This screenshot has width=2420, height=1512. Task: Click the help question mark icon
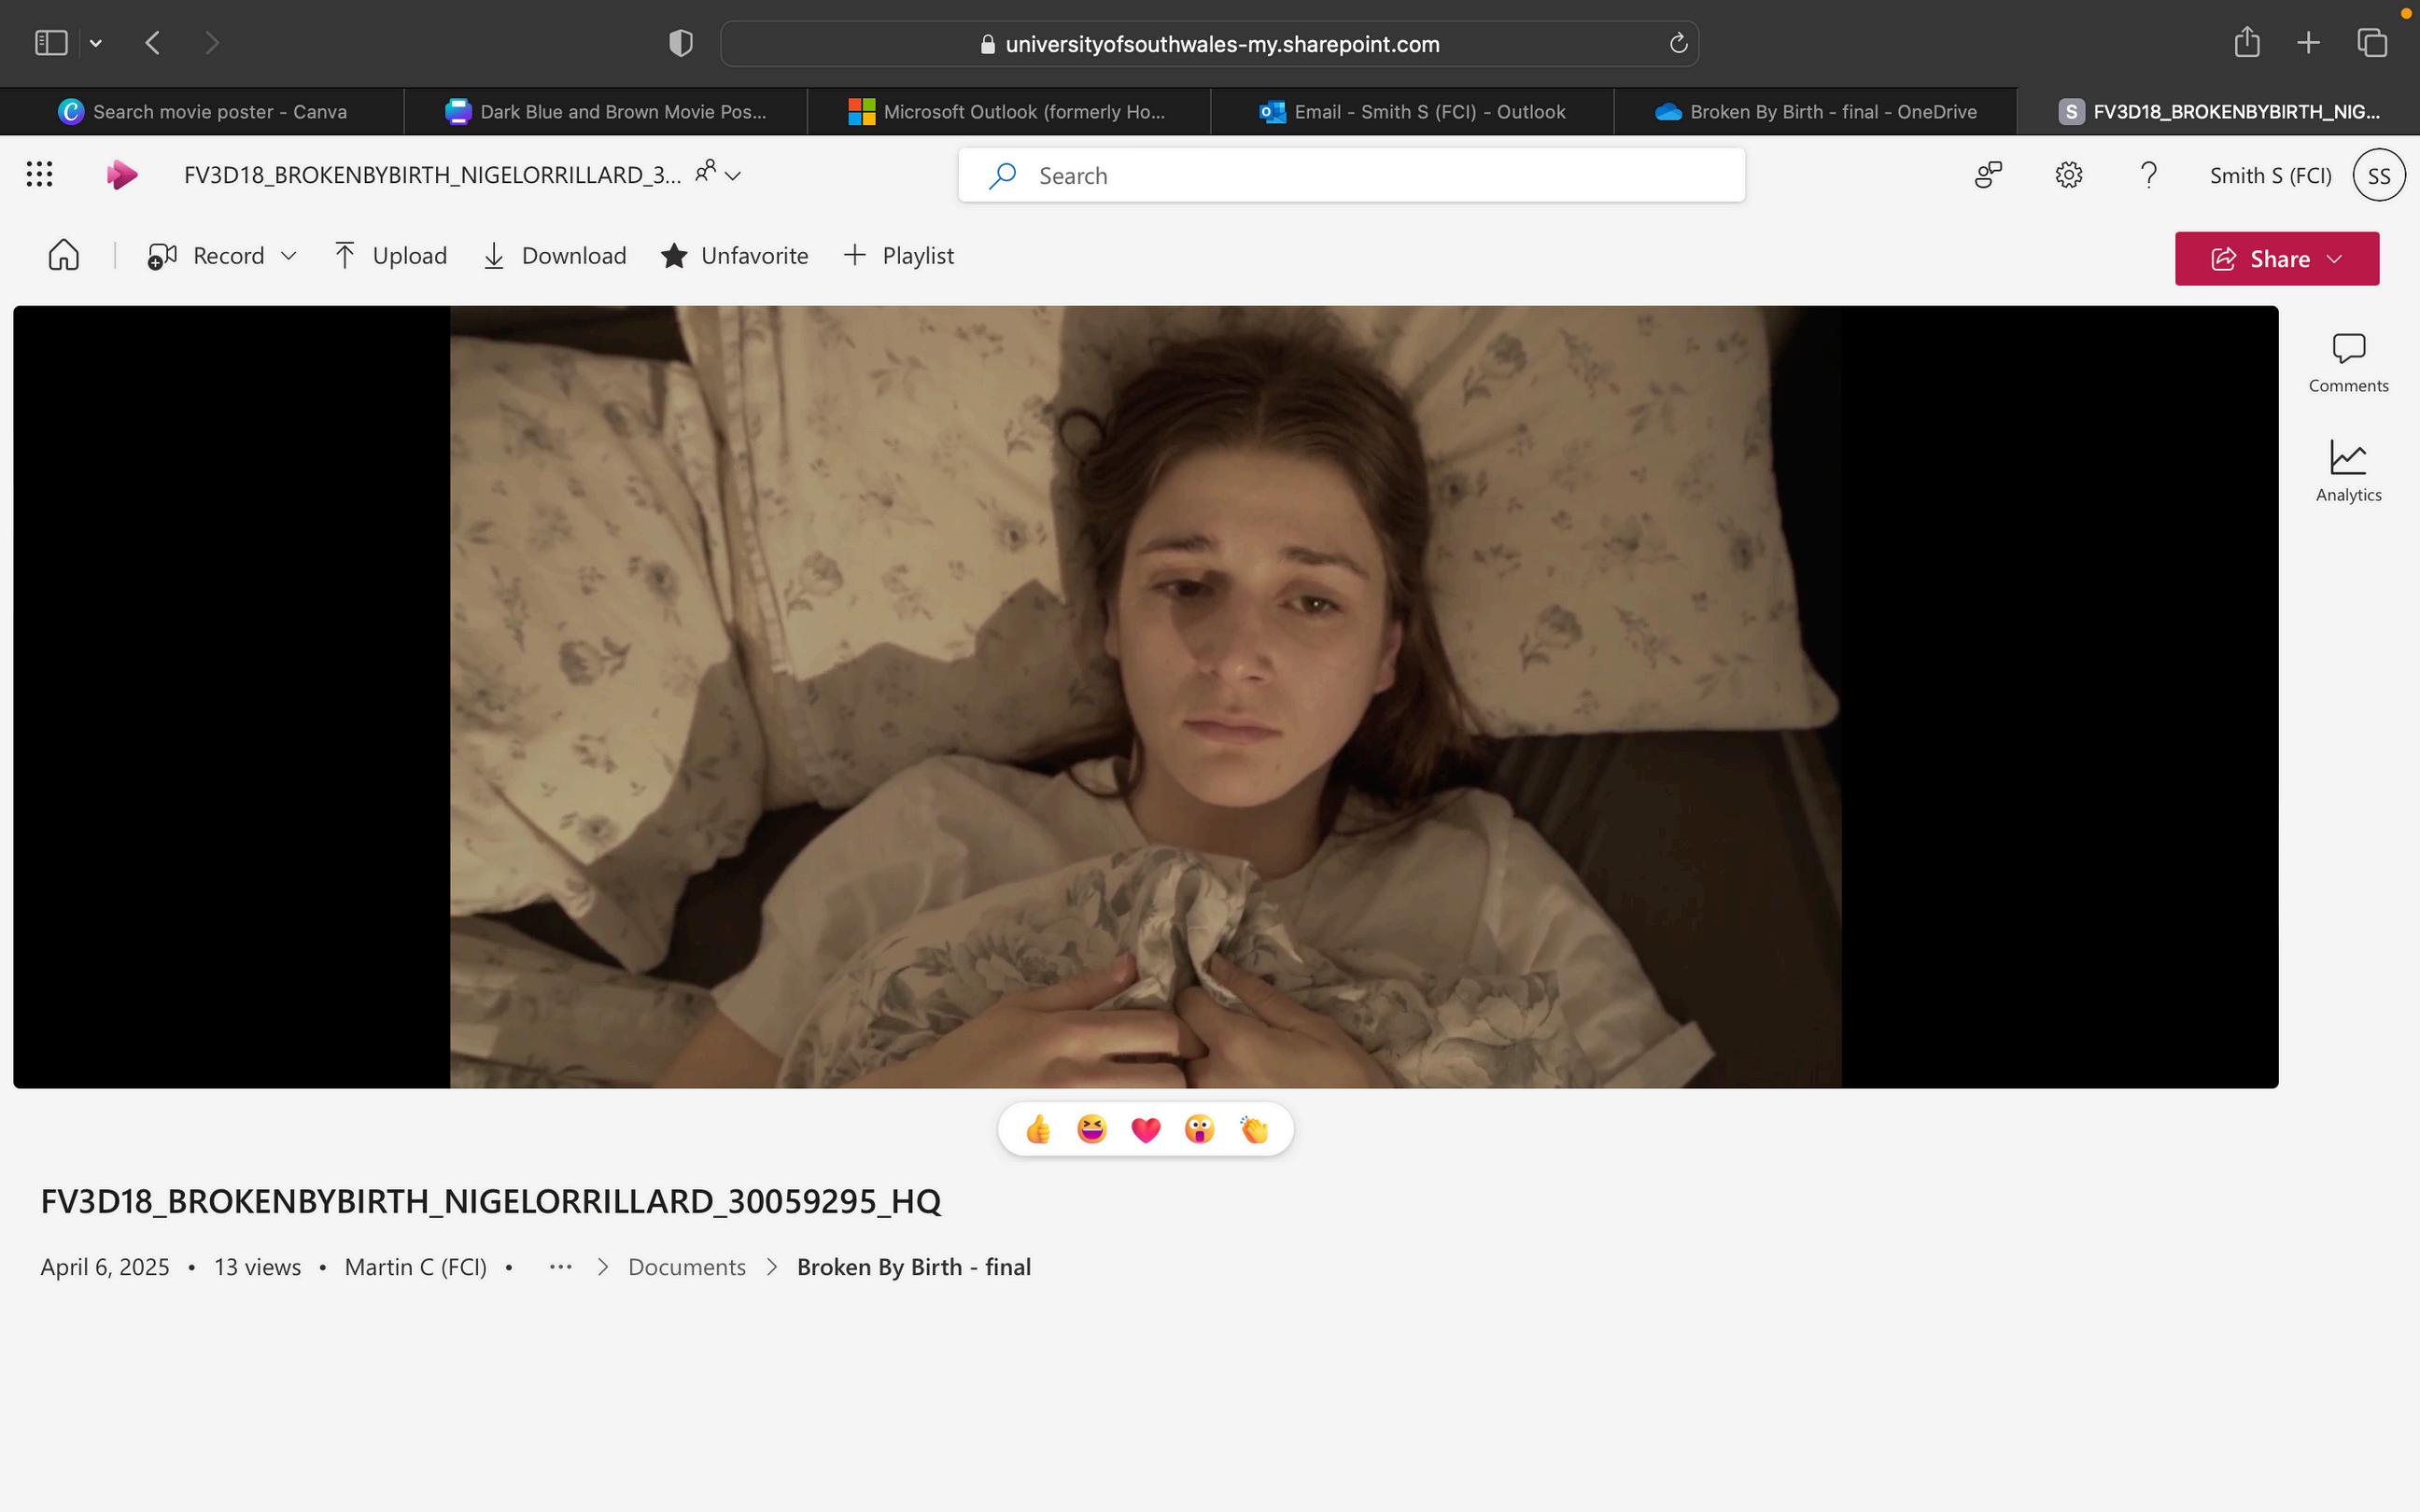[2148, 175]
